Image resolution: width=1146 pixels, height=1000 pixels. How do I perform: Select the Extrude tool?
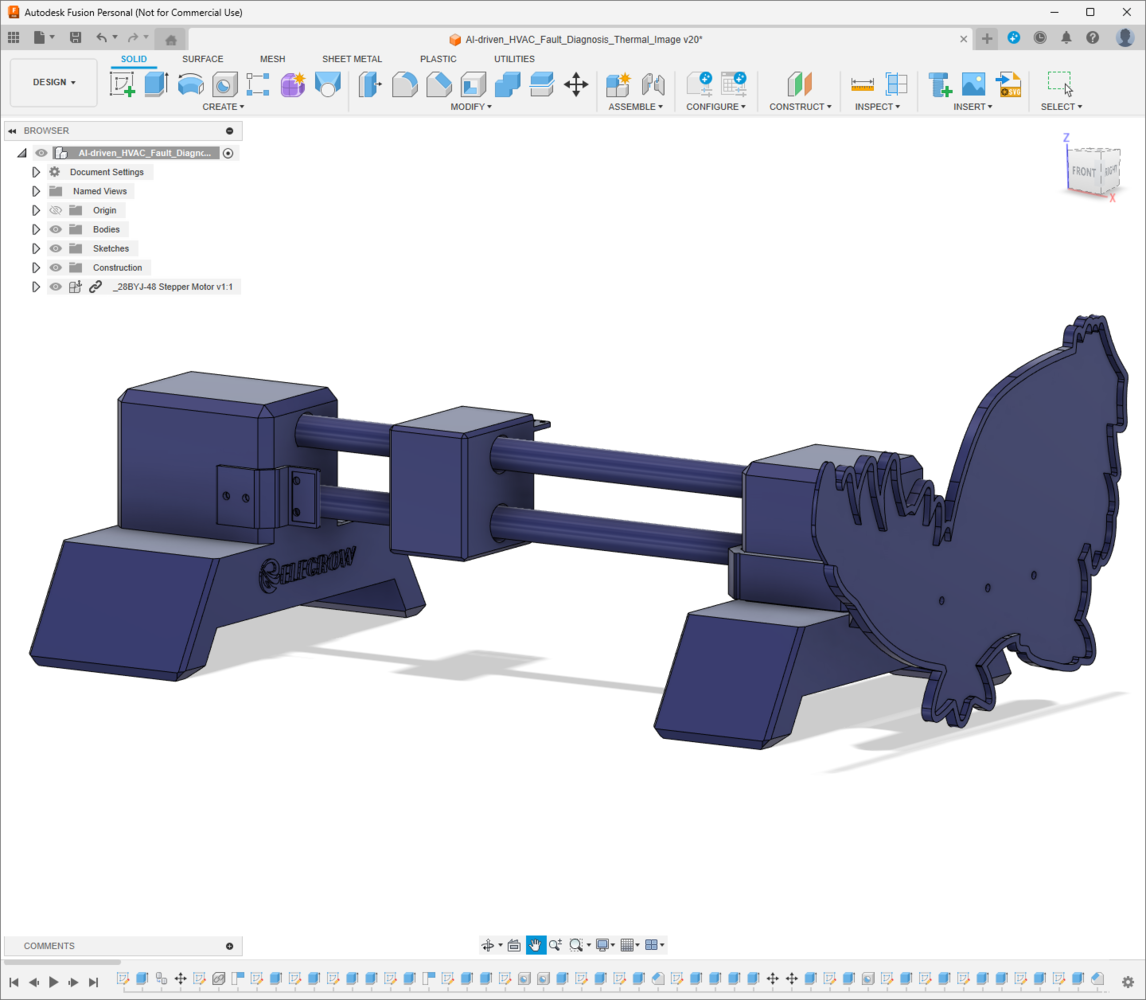(x=155, y=84)
